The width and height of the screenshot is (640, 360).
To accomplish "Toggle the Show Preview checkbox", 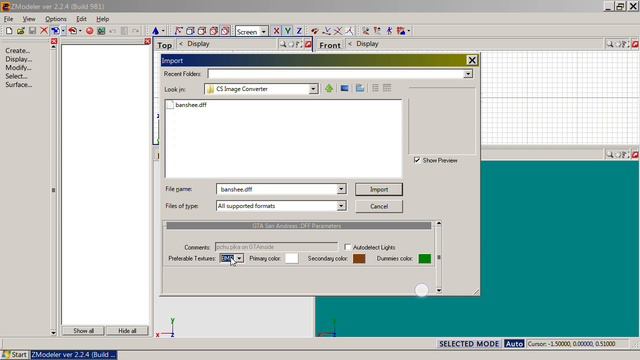I will (x=417, y=160).
